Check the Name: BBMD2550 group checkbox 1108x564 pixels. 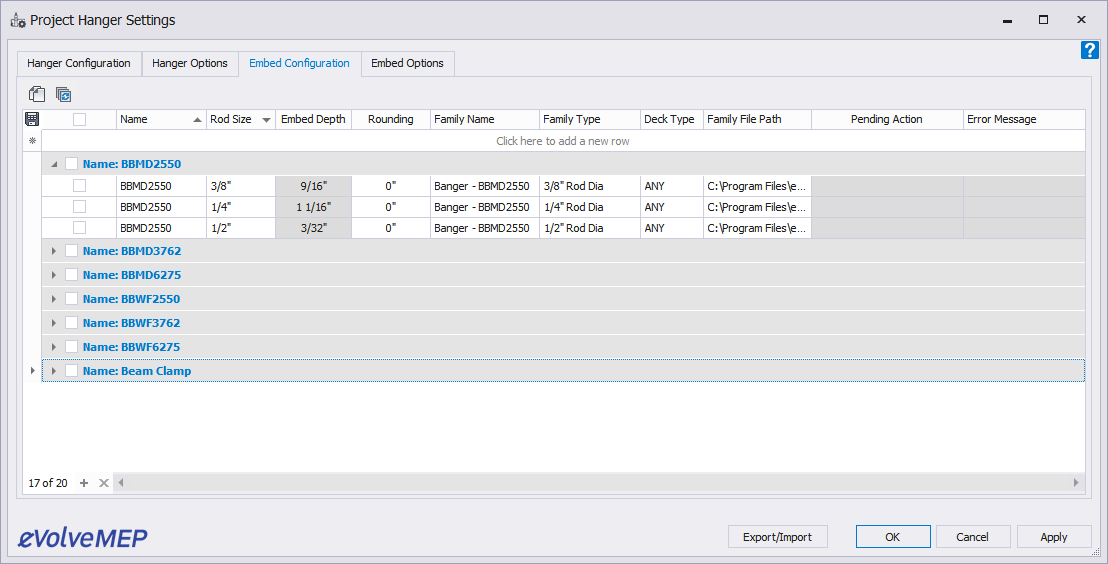point(71,164)
